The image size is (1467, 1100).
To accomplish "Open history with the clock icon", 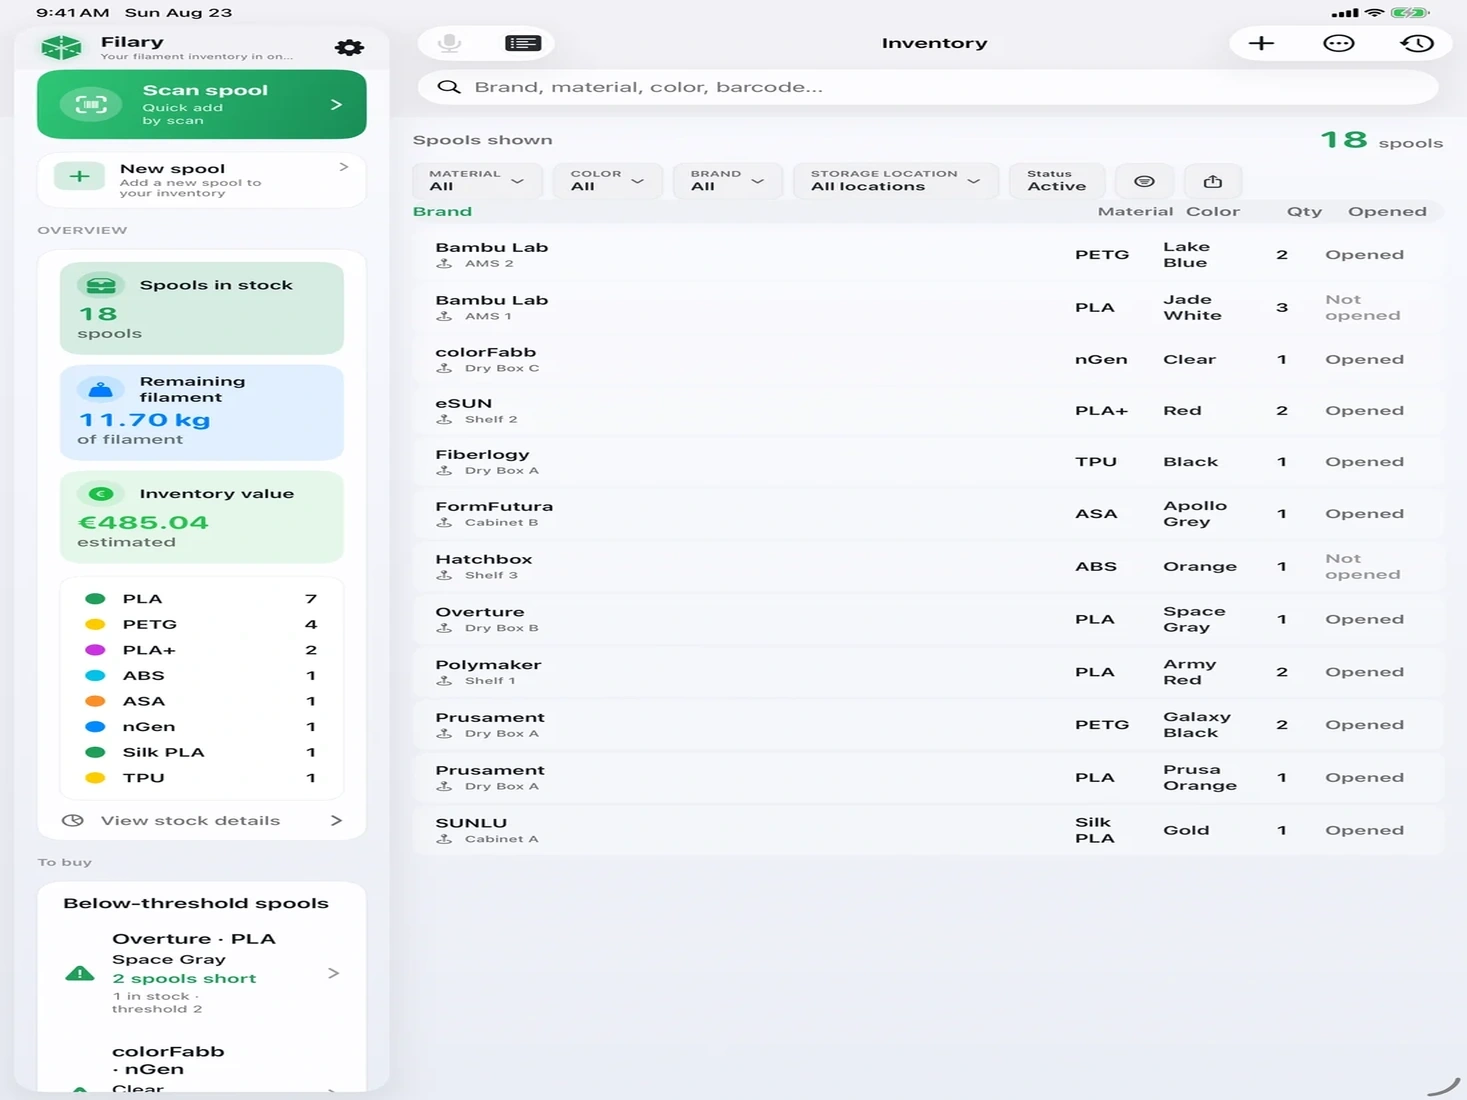I will coord(1417,43).
